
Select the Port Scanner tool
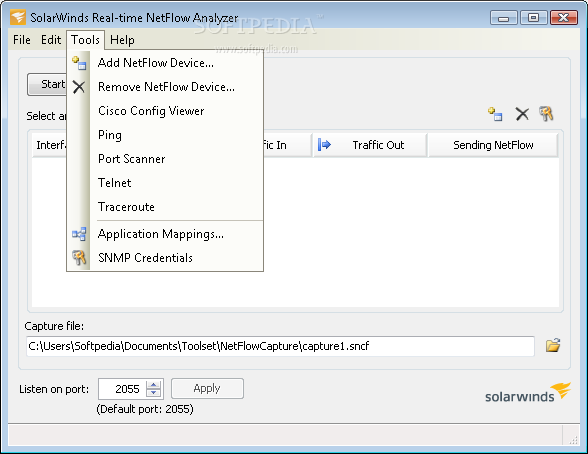click(x=165, y=159)
